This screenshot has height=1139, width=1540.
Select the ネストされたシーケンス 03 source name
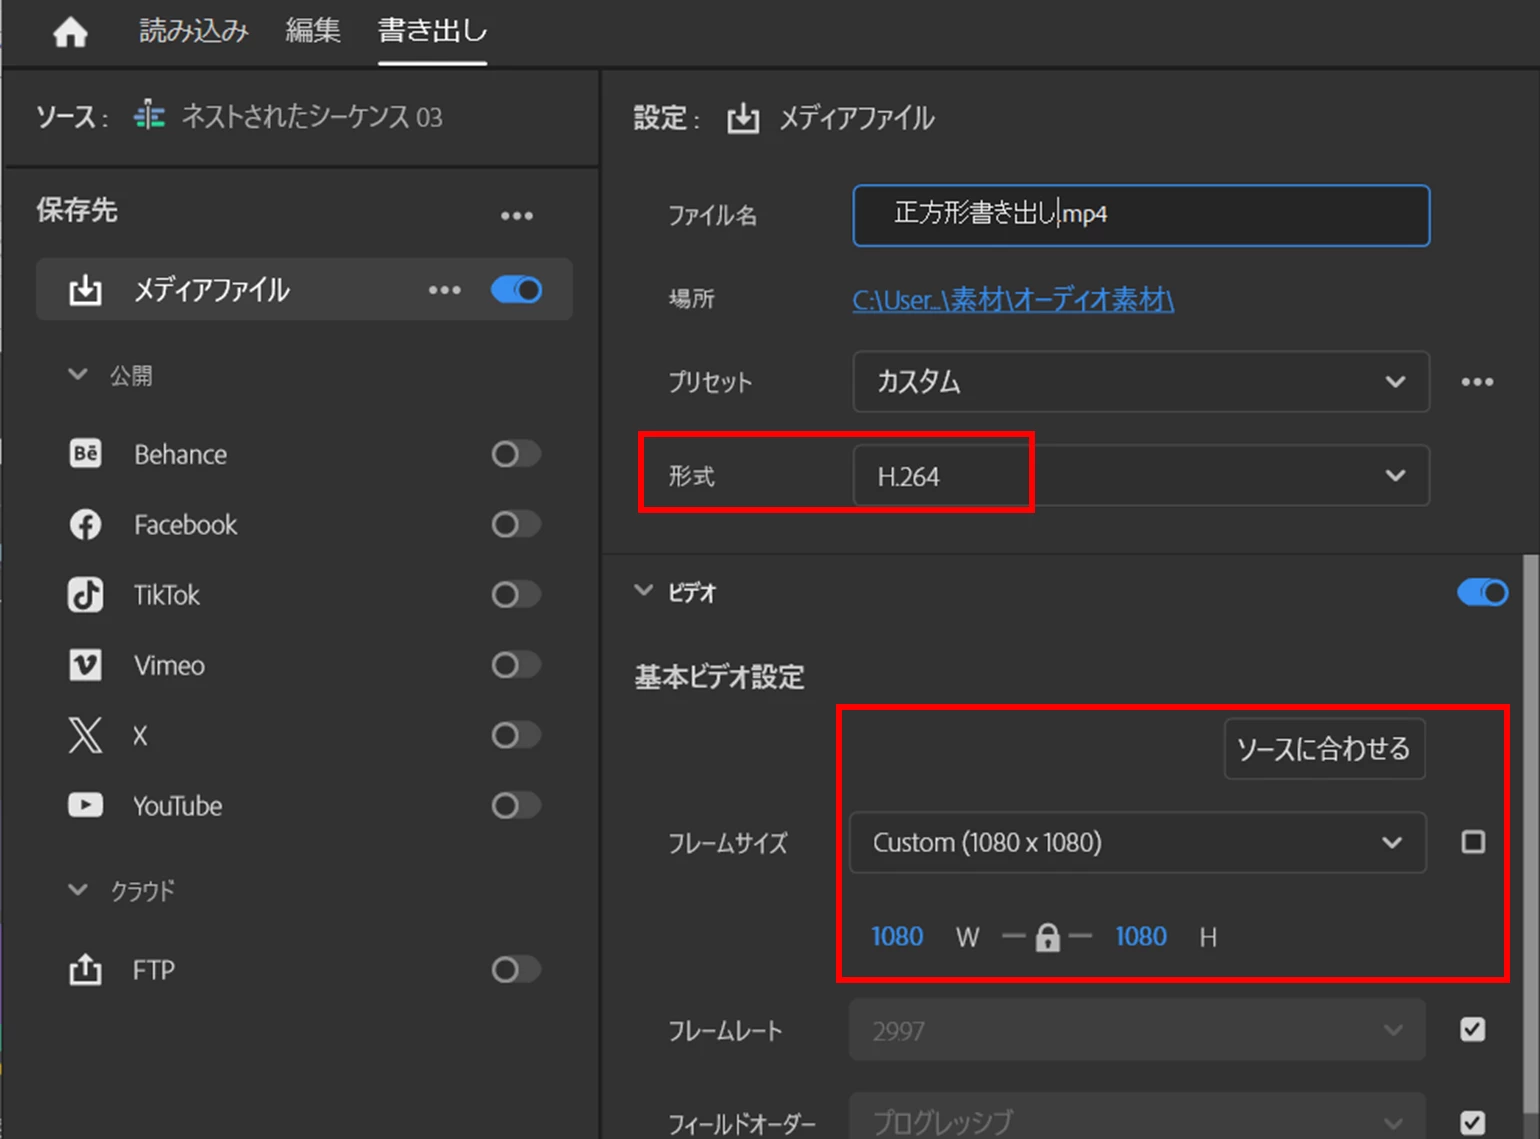(311, 117)
